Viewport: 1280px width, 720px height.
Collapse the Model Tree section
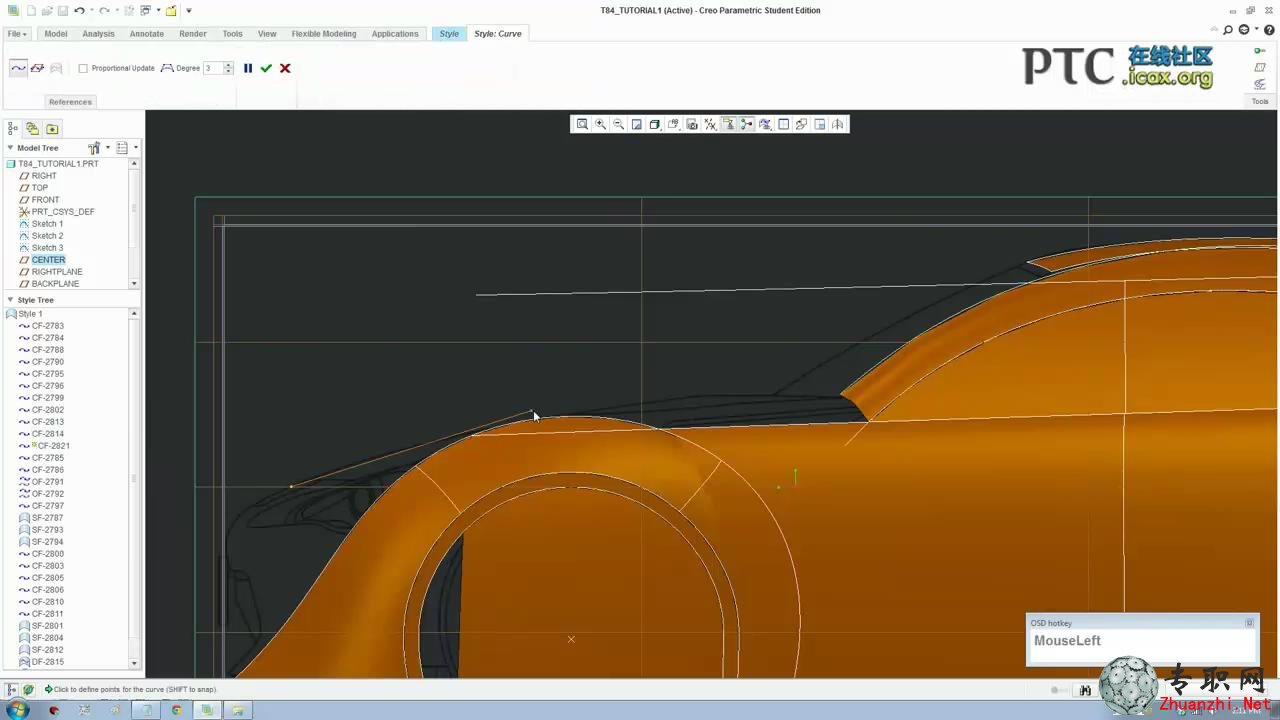coord(10,148)
